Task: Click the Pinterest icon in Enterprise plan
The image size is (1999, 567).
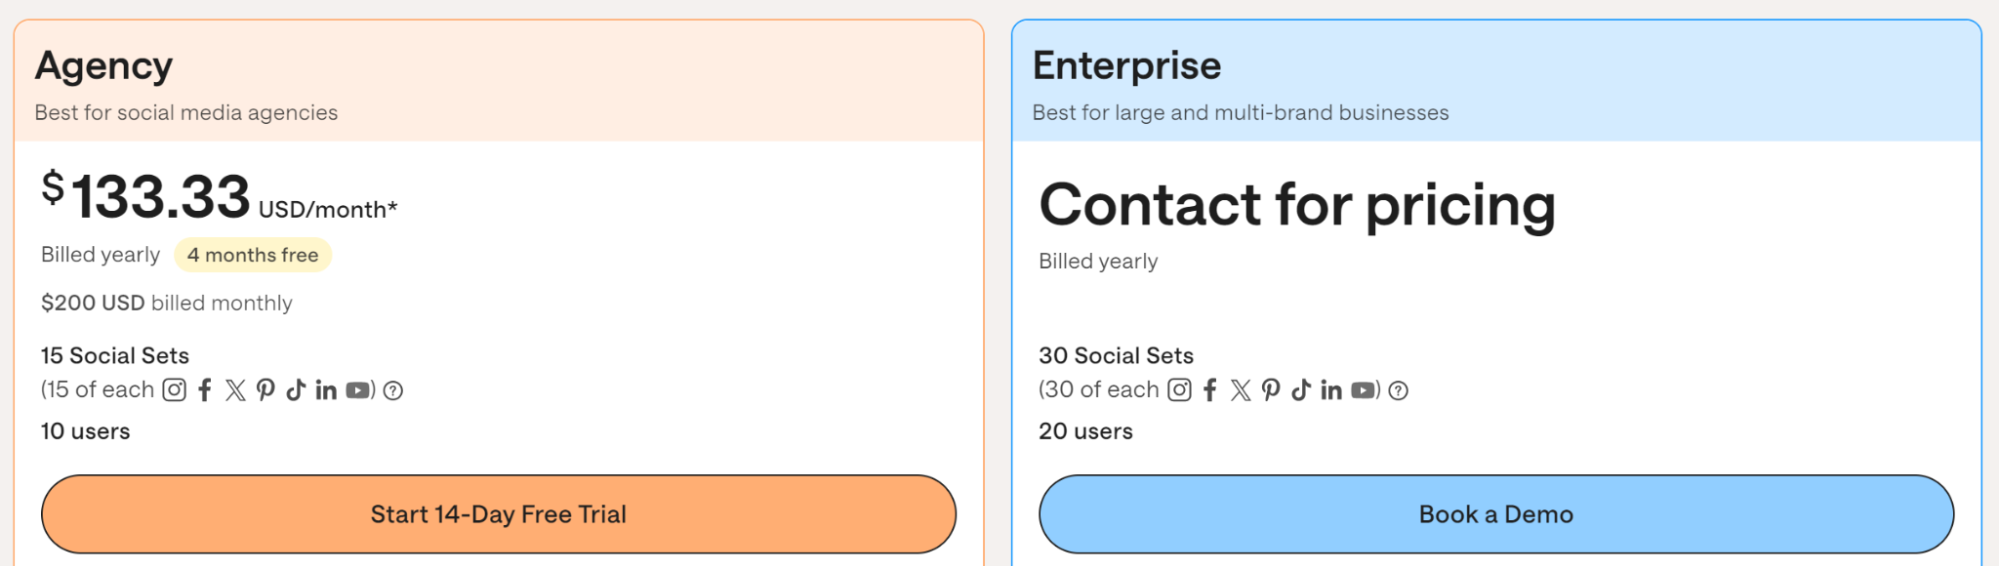Action: 1270,390
